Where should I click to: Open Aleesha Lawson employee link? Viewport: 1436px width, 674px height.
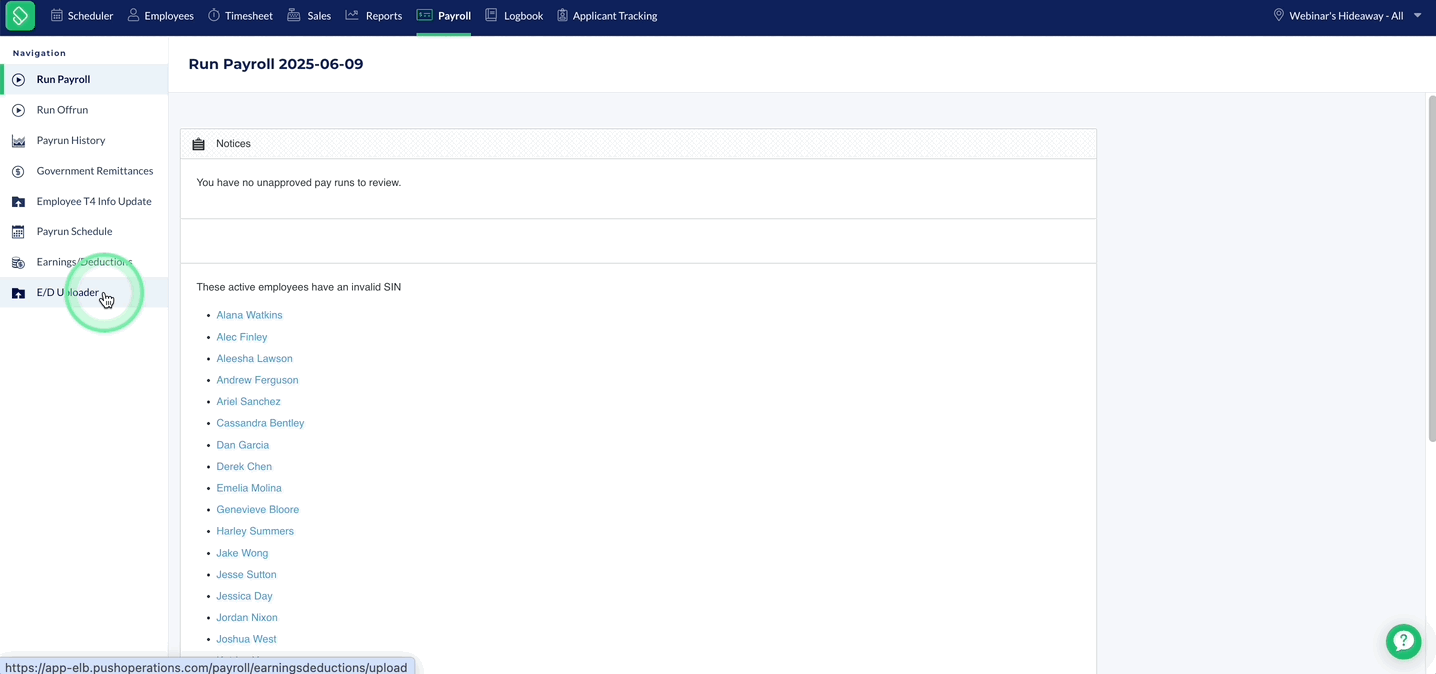click(254, 359)
